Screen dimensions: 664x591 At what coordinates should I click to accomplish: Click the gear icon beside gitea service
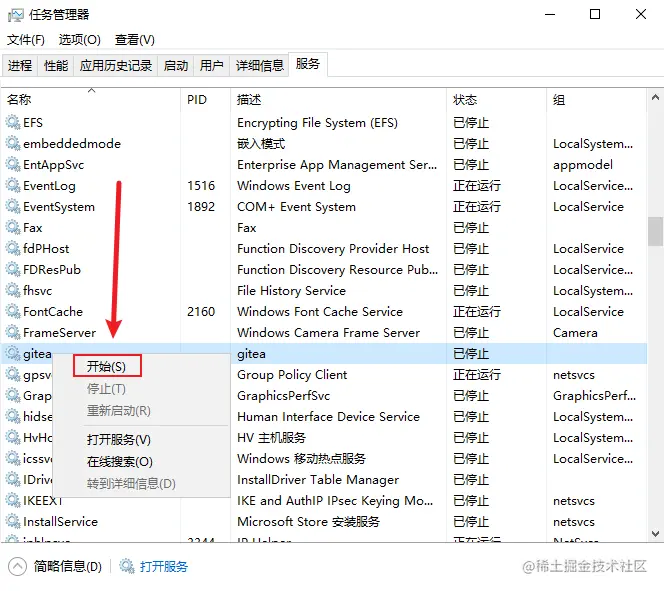click(x=13, y=353)
